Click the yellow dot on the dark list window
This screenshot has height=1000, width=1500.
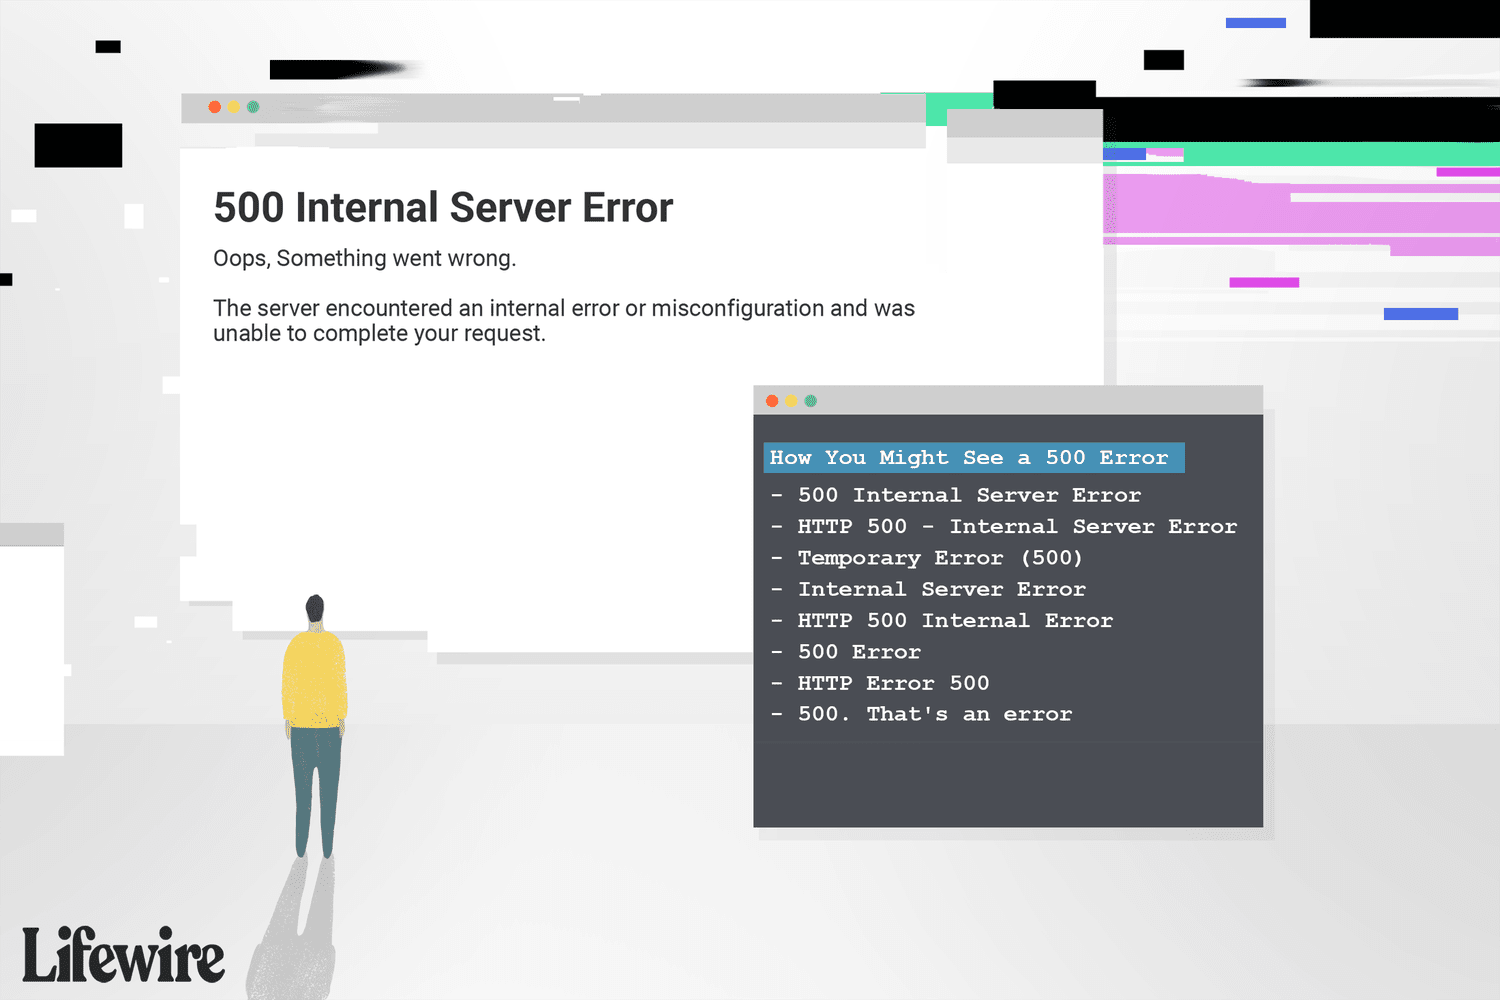tap(791, 401)
